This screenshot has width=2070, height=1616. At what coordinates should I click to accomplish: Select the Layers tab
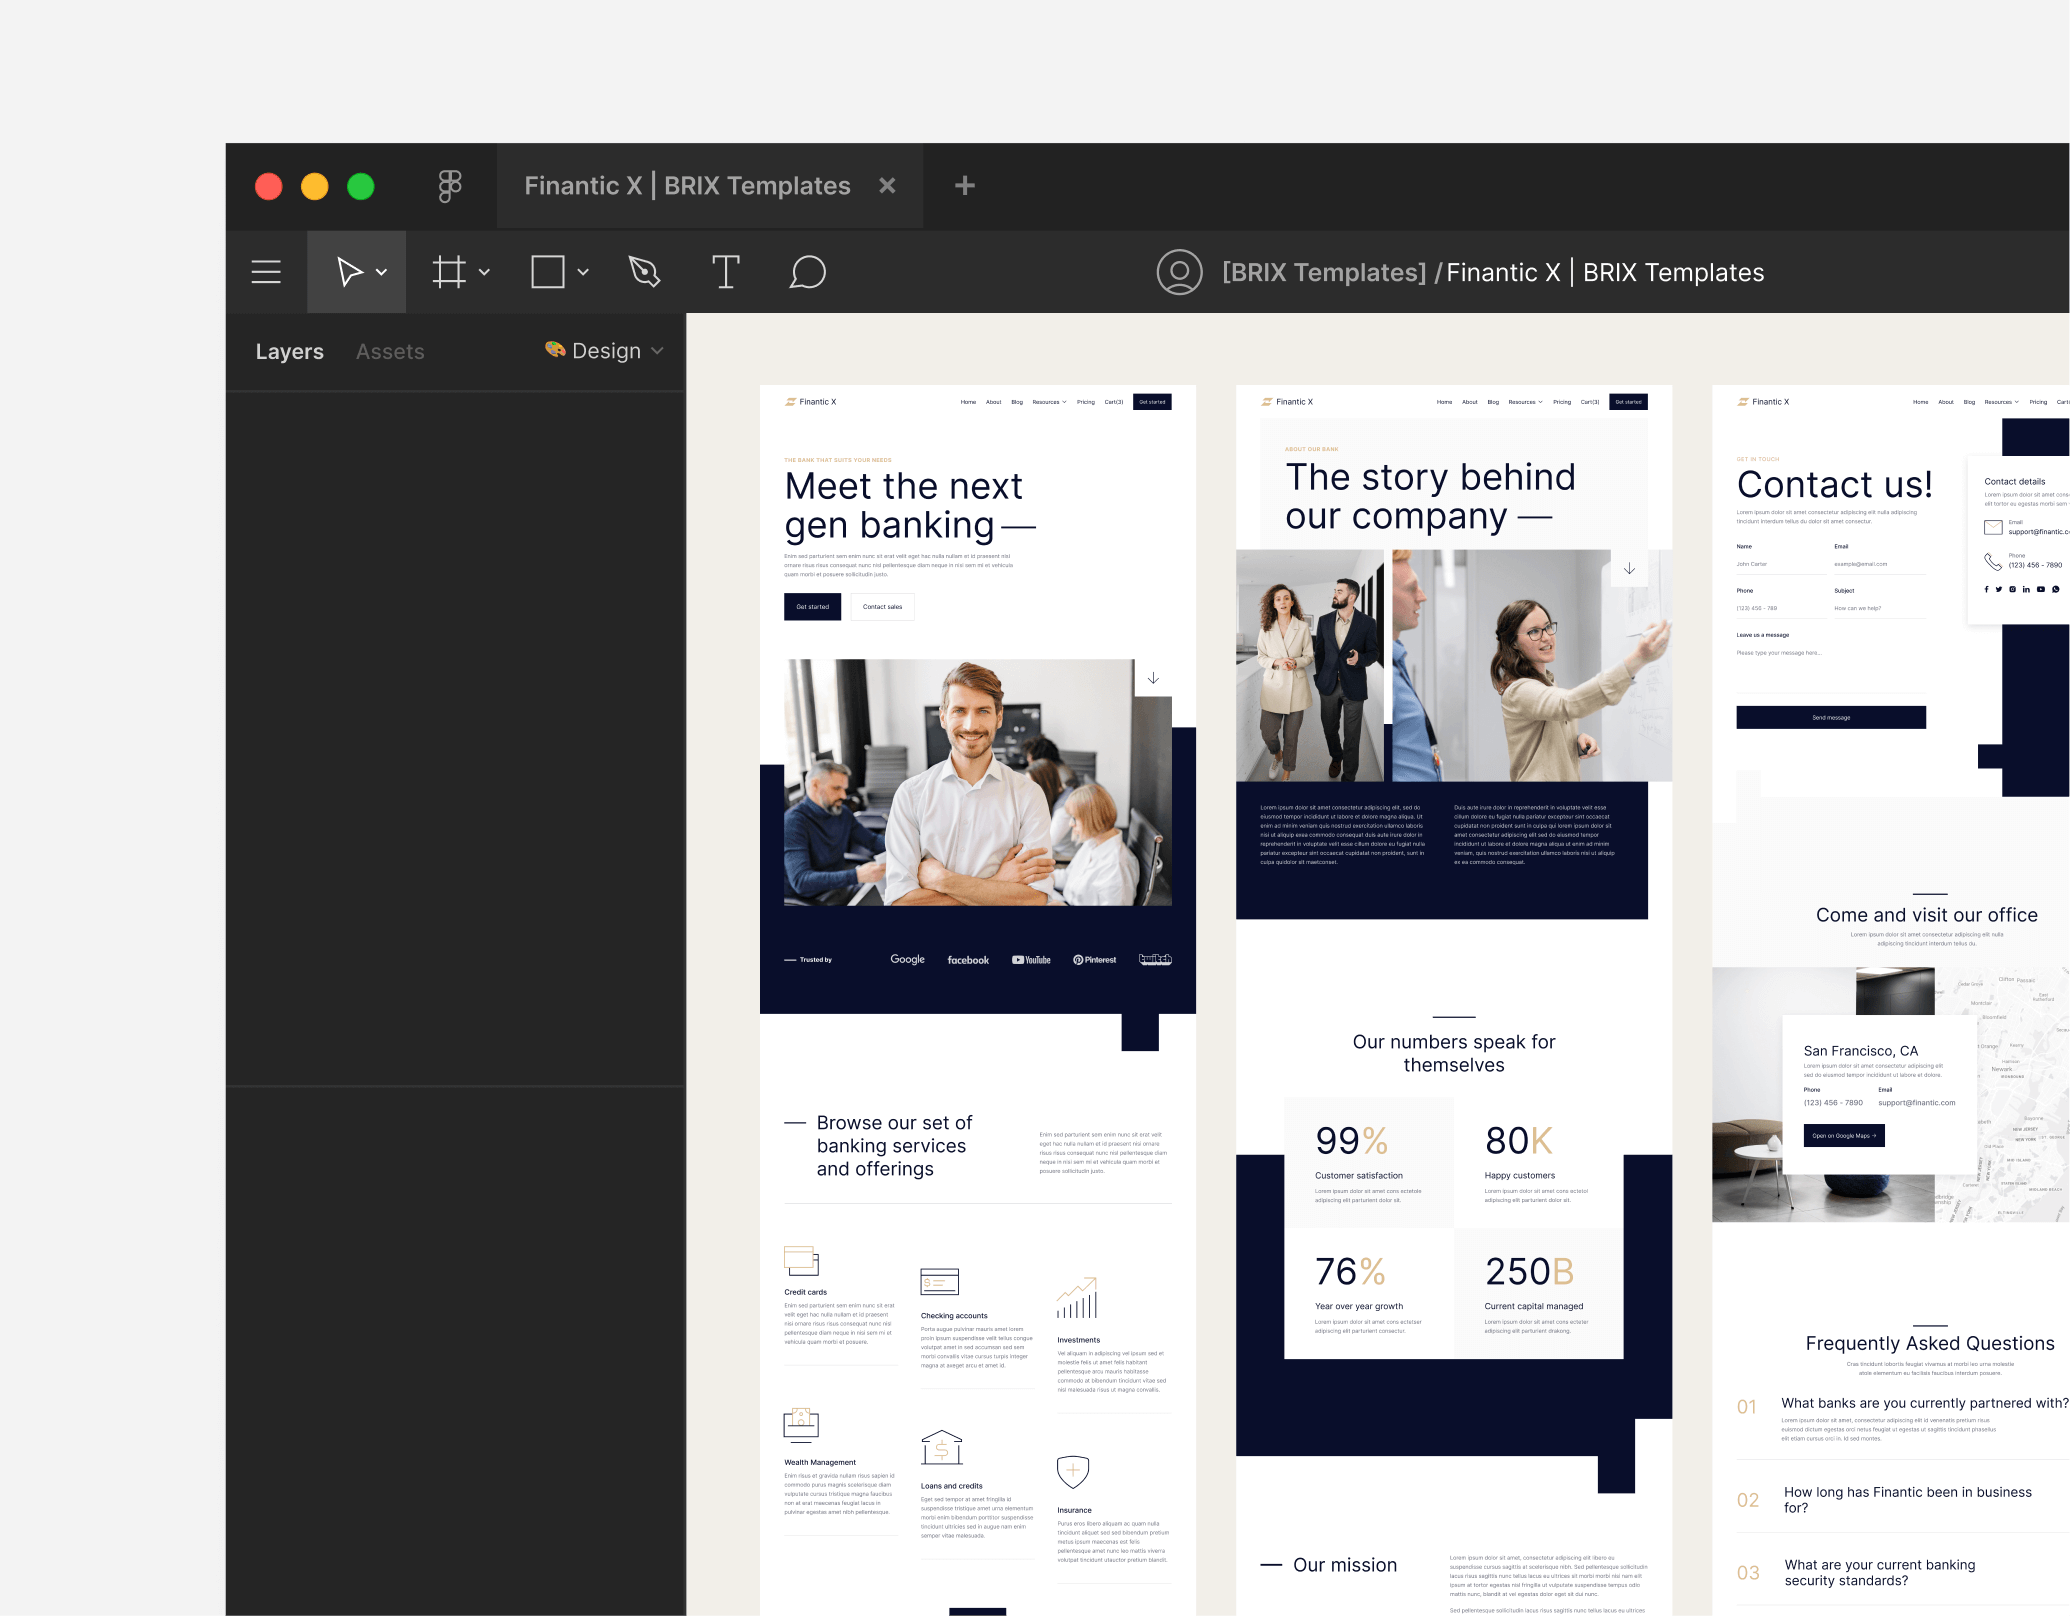click(x=290, y=351)
